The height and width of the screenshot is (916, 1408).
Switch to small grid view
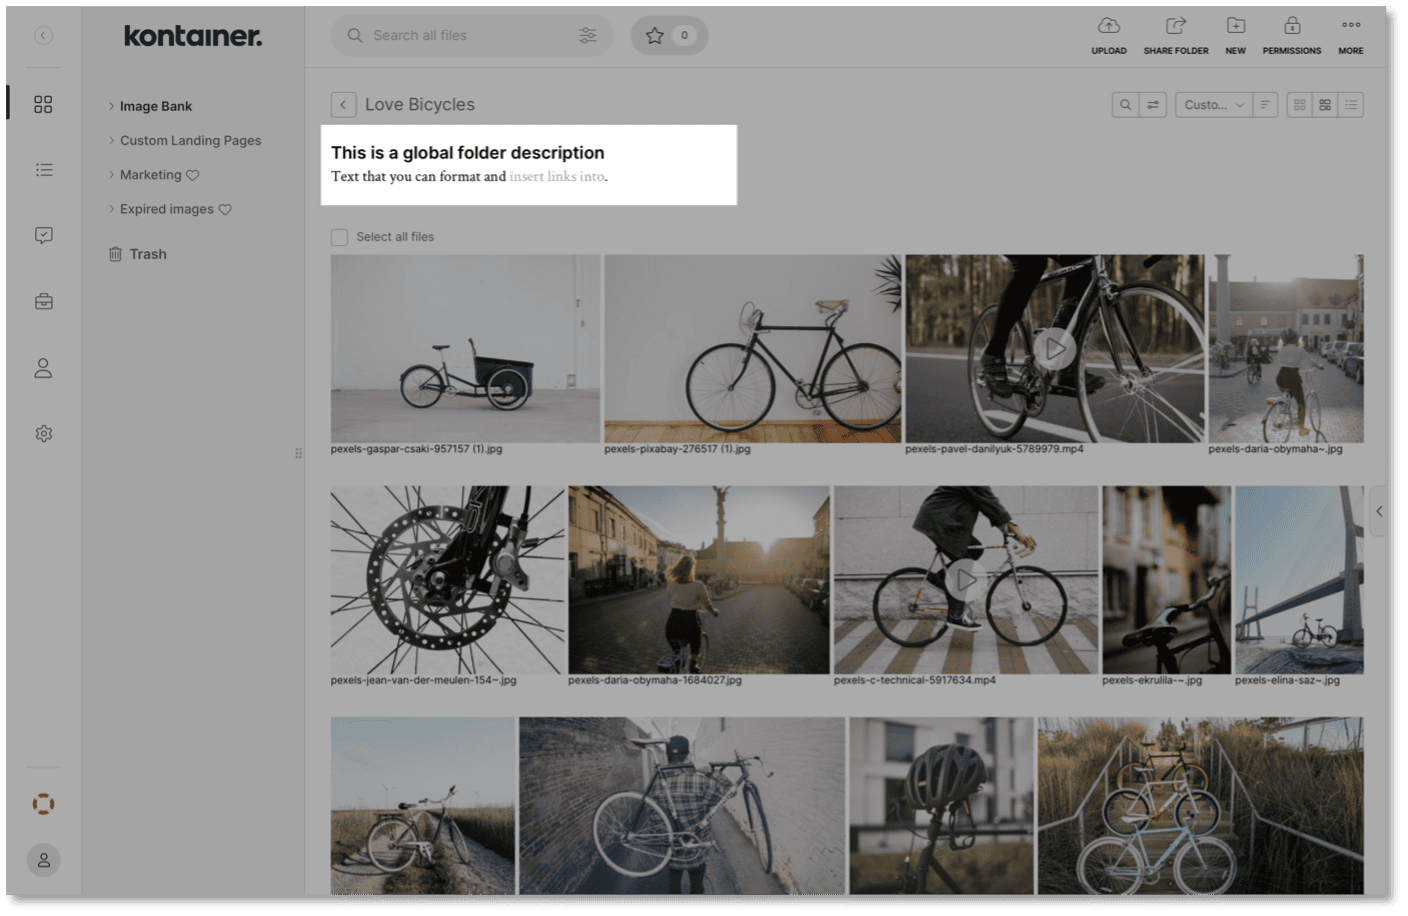[1299, 105]
